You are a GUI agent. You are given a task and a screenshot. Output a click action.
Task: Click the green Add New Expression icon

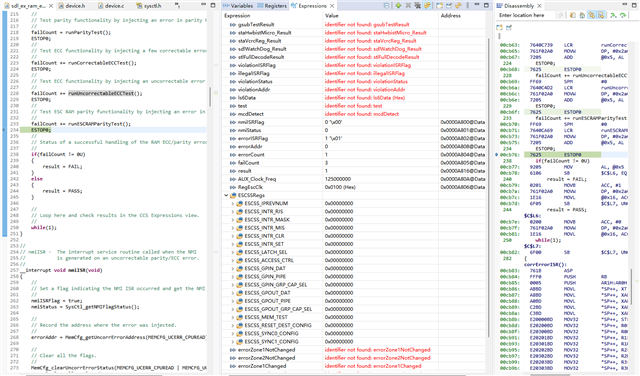[398, 6]
